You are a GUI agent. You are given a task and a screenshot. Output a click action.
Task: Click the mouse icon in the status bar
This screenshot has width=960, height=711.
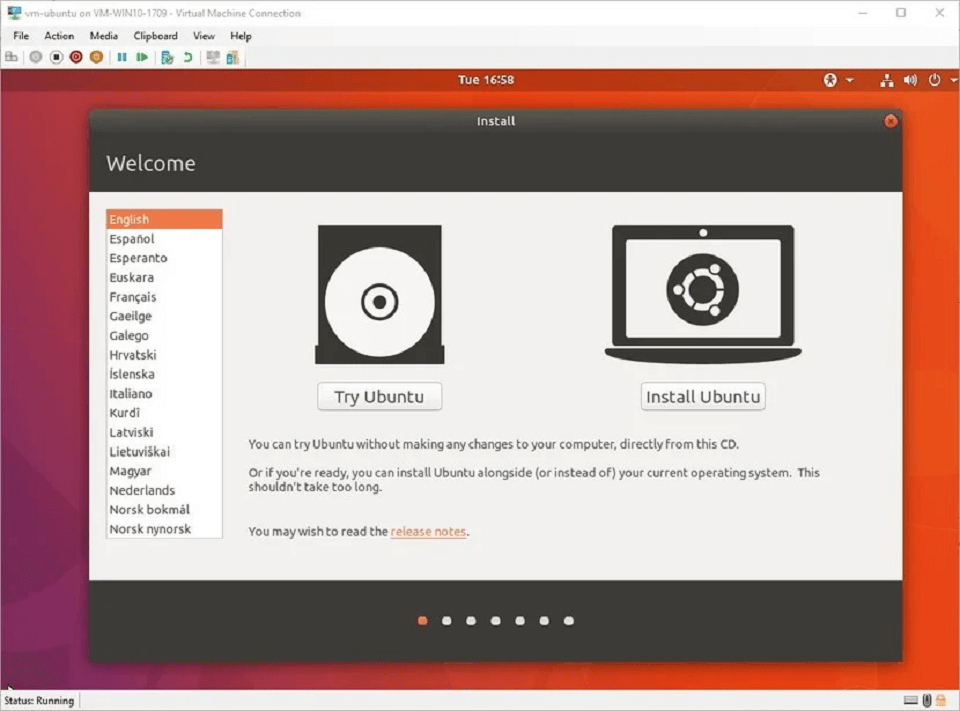tap(927, 700)
